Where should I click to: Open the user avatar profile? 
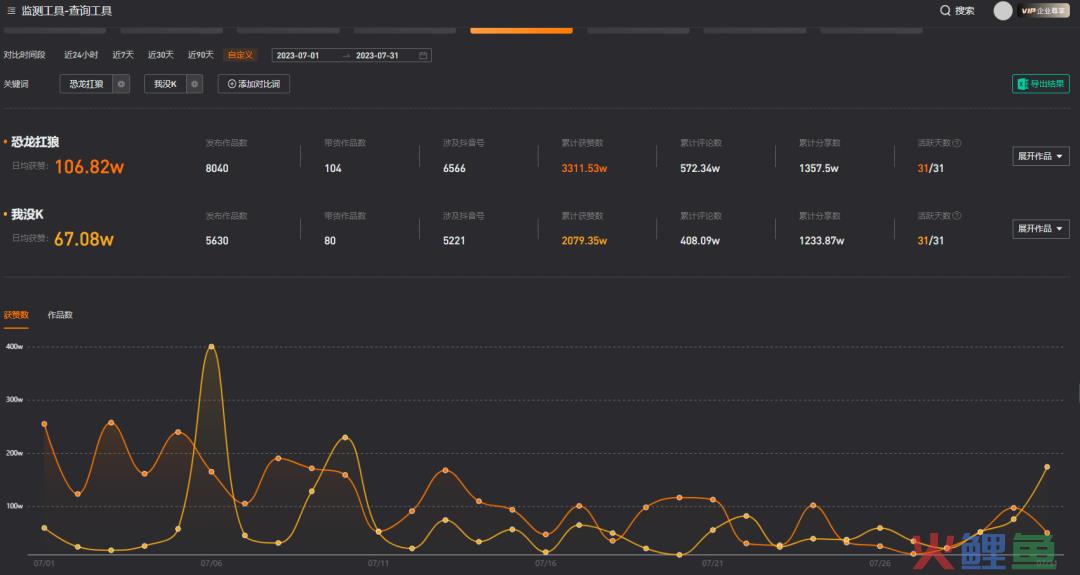[x=1003, y=10]
